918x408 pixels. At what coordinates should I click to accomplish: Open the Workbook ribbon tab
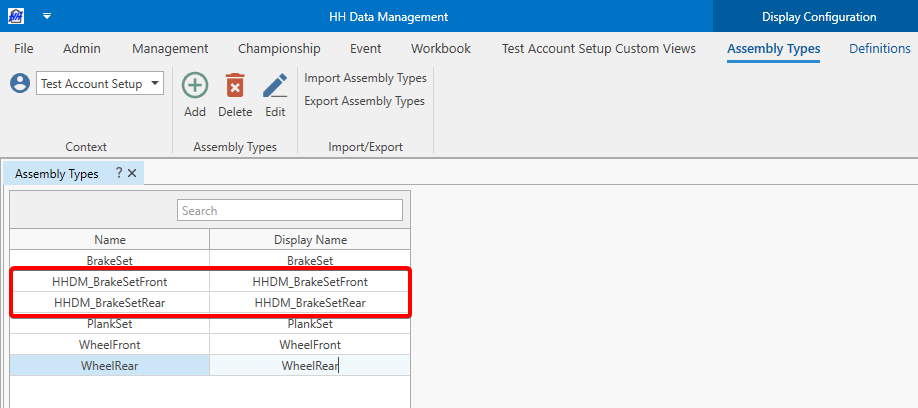coord(440,48)
